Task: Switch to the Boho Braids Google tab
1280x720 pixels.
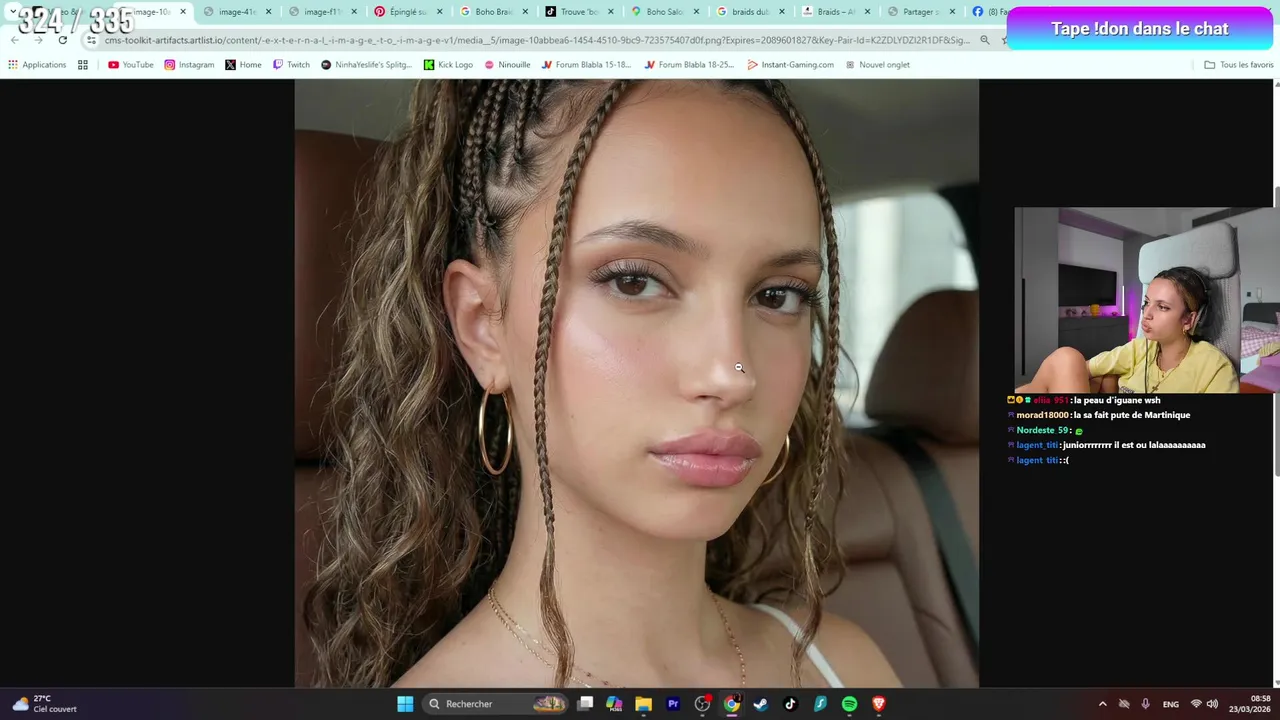Action: 493,12
